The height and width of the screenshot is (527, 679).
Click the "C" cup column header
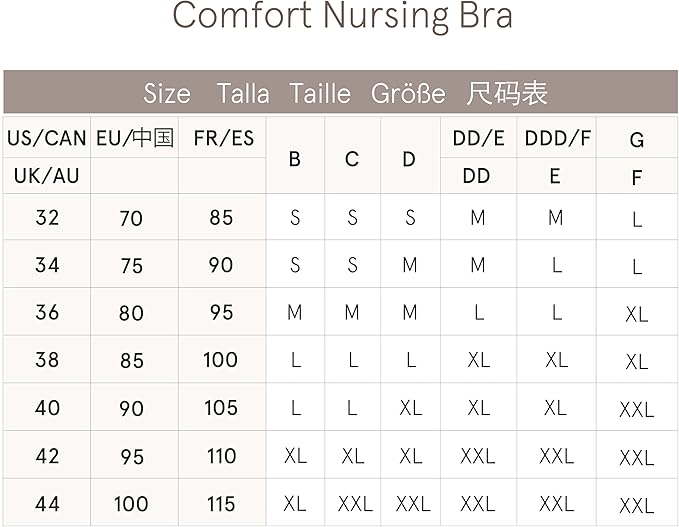click(352, 158)
